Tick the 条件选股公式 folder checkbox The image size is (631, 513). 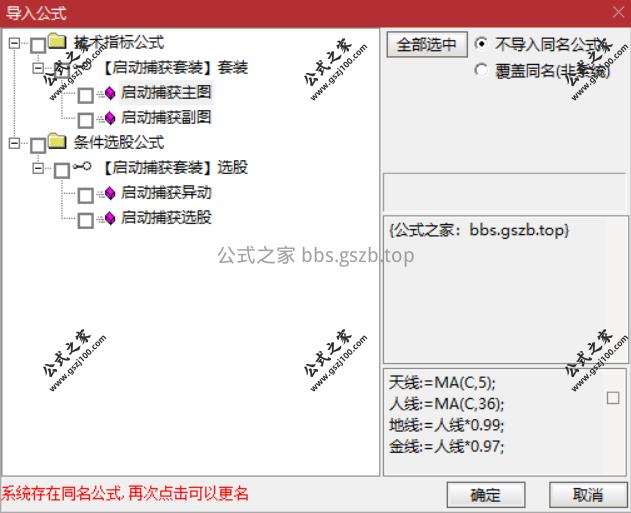point(38,146)
